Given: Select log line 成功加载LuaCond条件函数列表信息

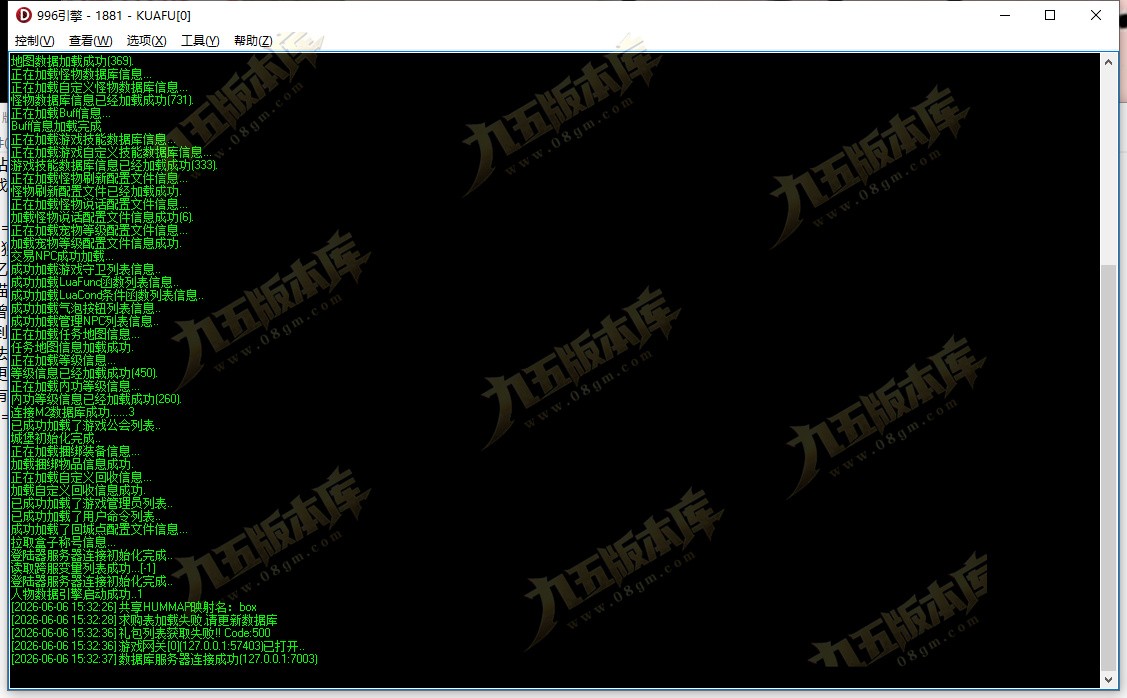Looking at the screenshot, I should 106,295.
